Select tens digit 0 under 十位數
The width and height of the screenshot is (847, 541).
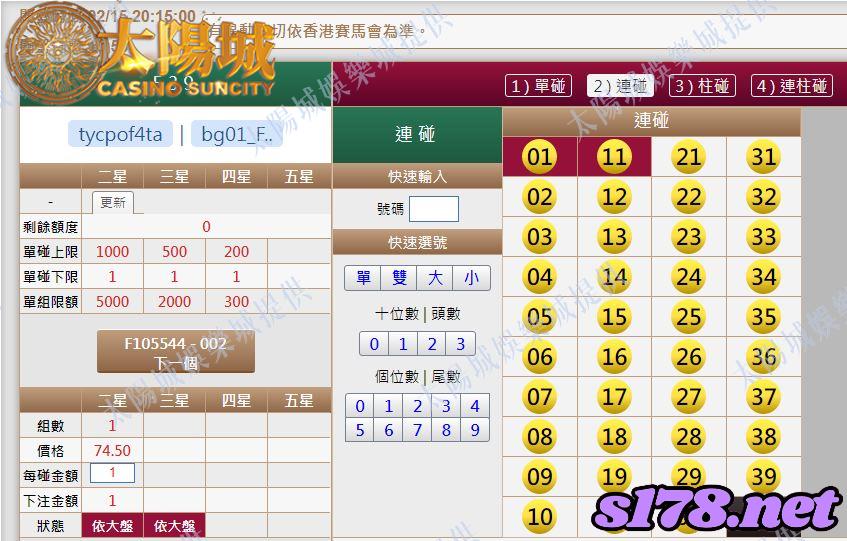(374, 344)
